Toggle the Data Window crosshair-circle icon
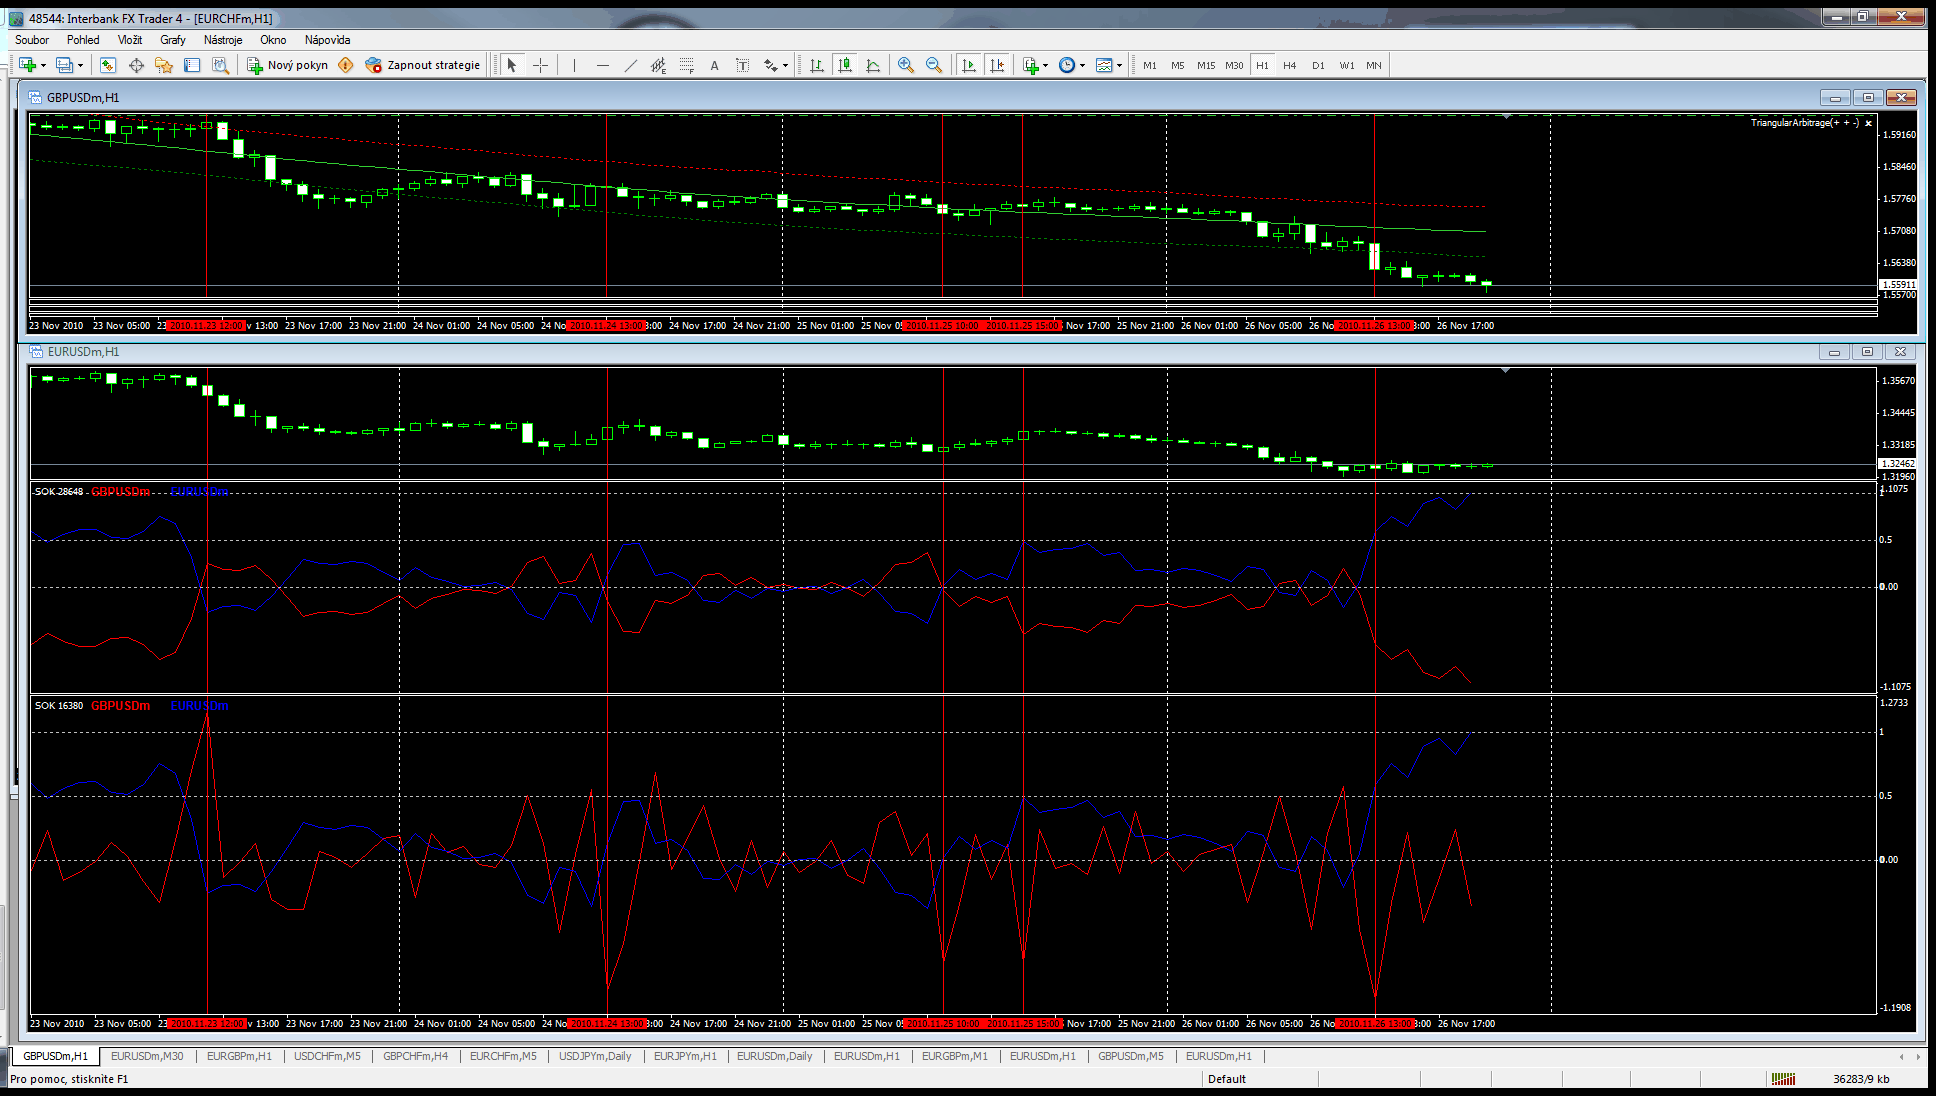 (136, 65)
